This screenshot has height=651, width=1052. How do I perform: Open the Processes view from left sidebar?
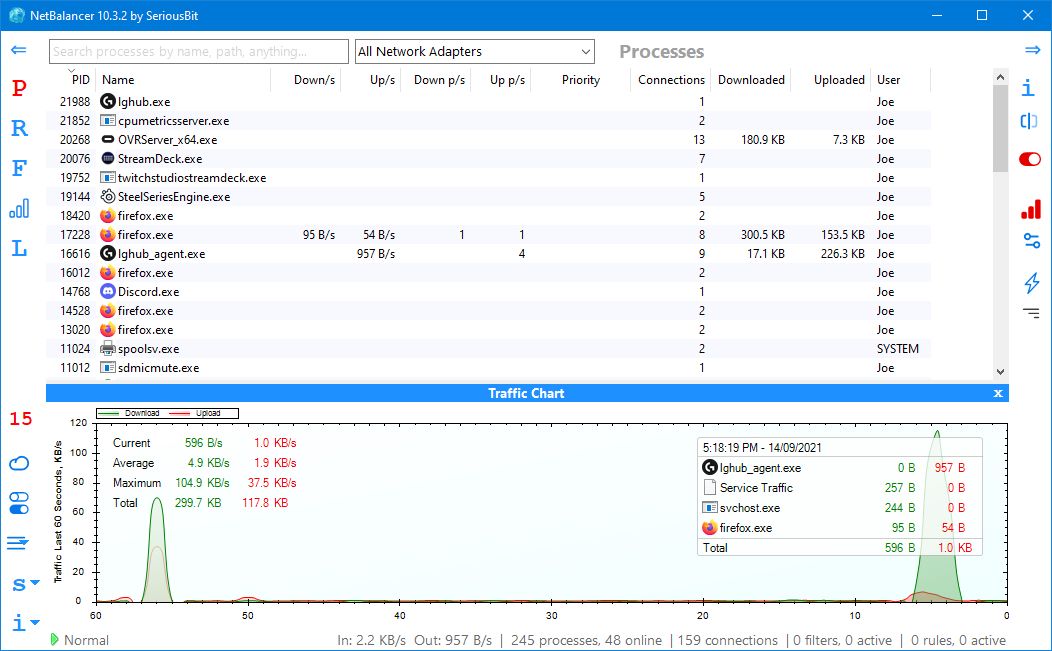[18, 88]
